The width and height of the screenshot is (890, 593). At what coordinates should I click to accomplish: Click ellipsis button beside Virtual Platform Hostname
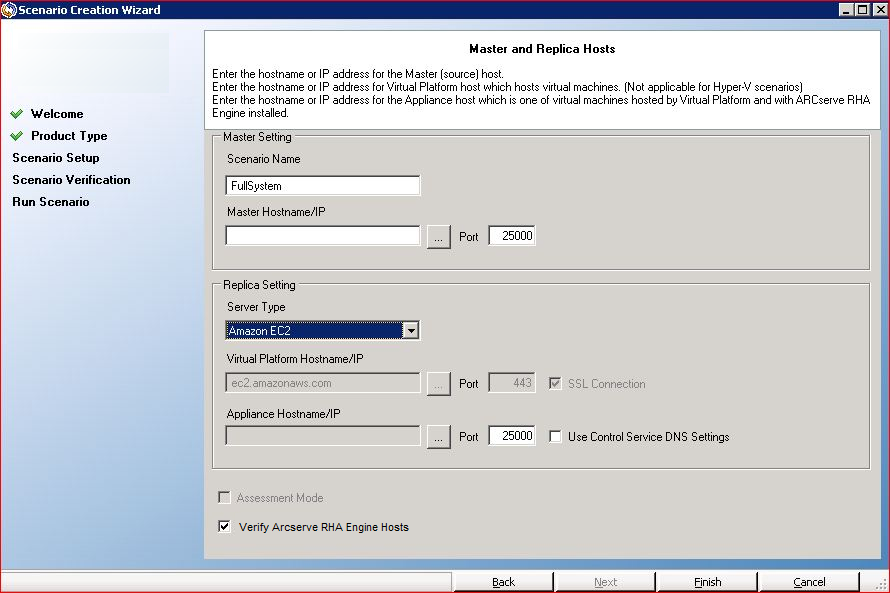click(x=439, y=384)
